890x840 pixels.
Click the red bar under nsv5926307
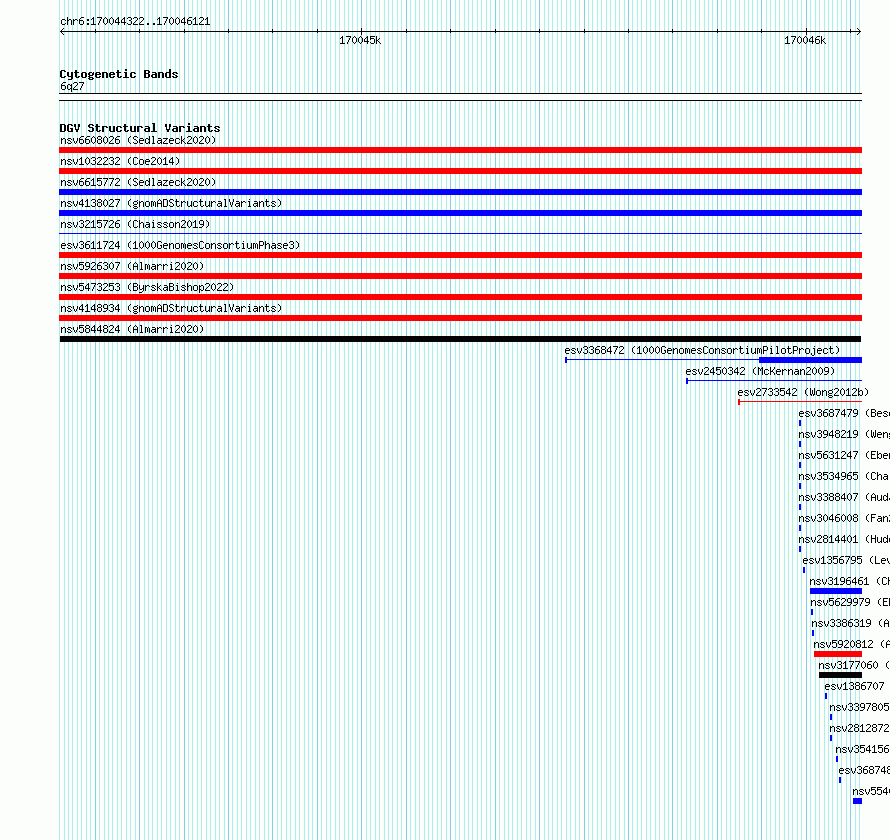(460, 276)
